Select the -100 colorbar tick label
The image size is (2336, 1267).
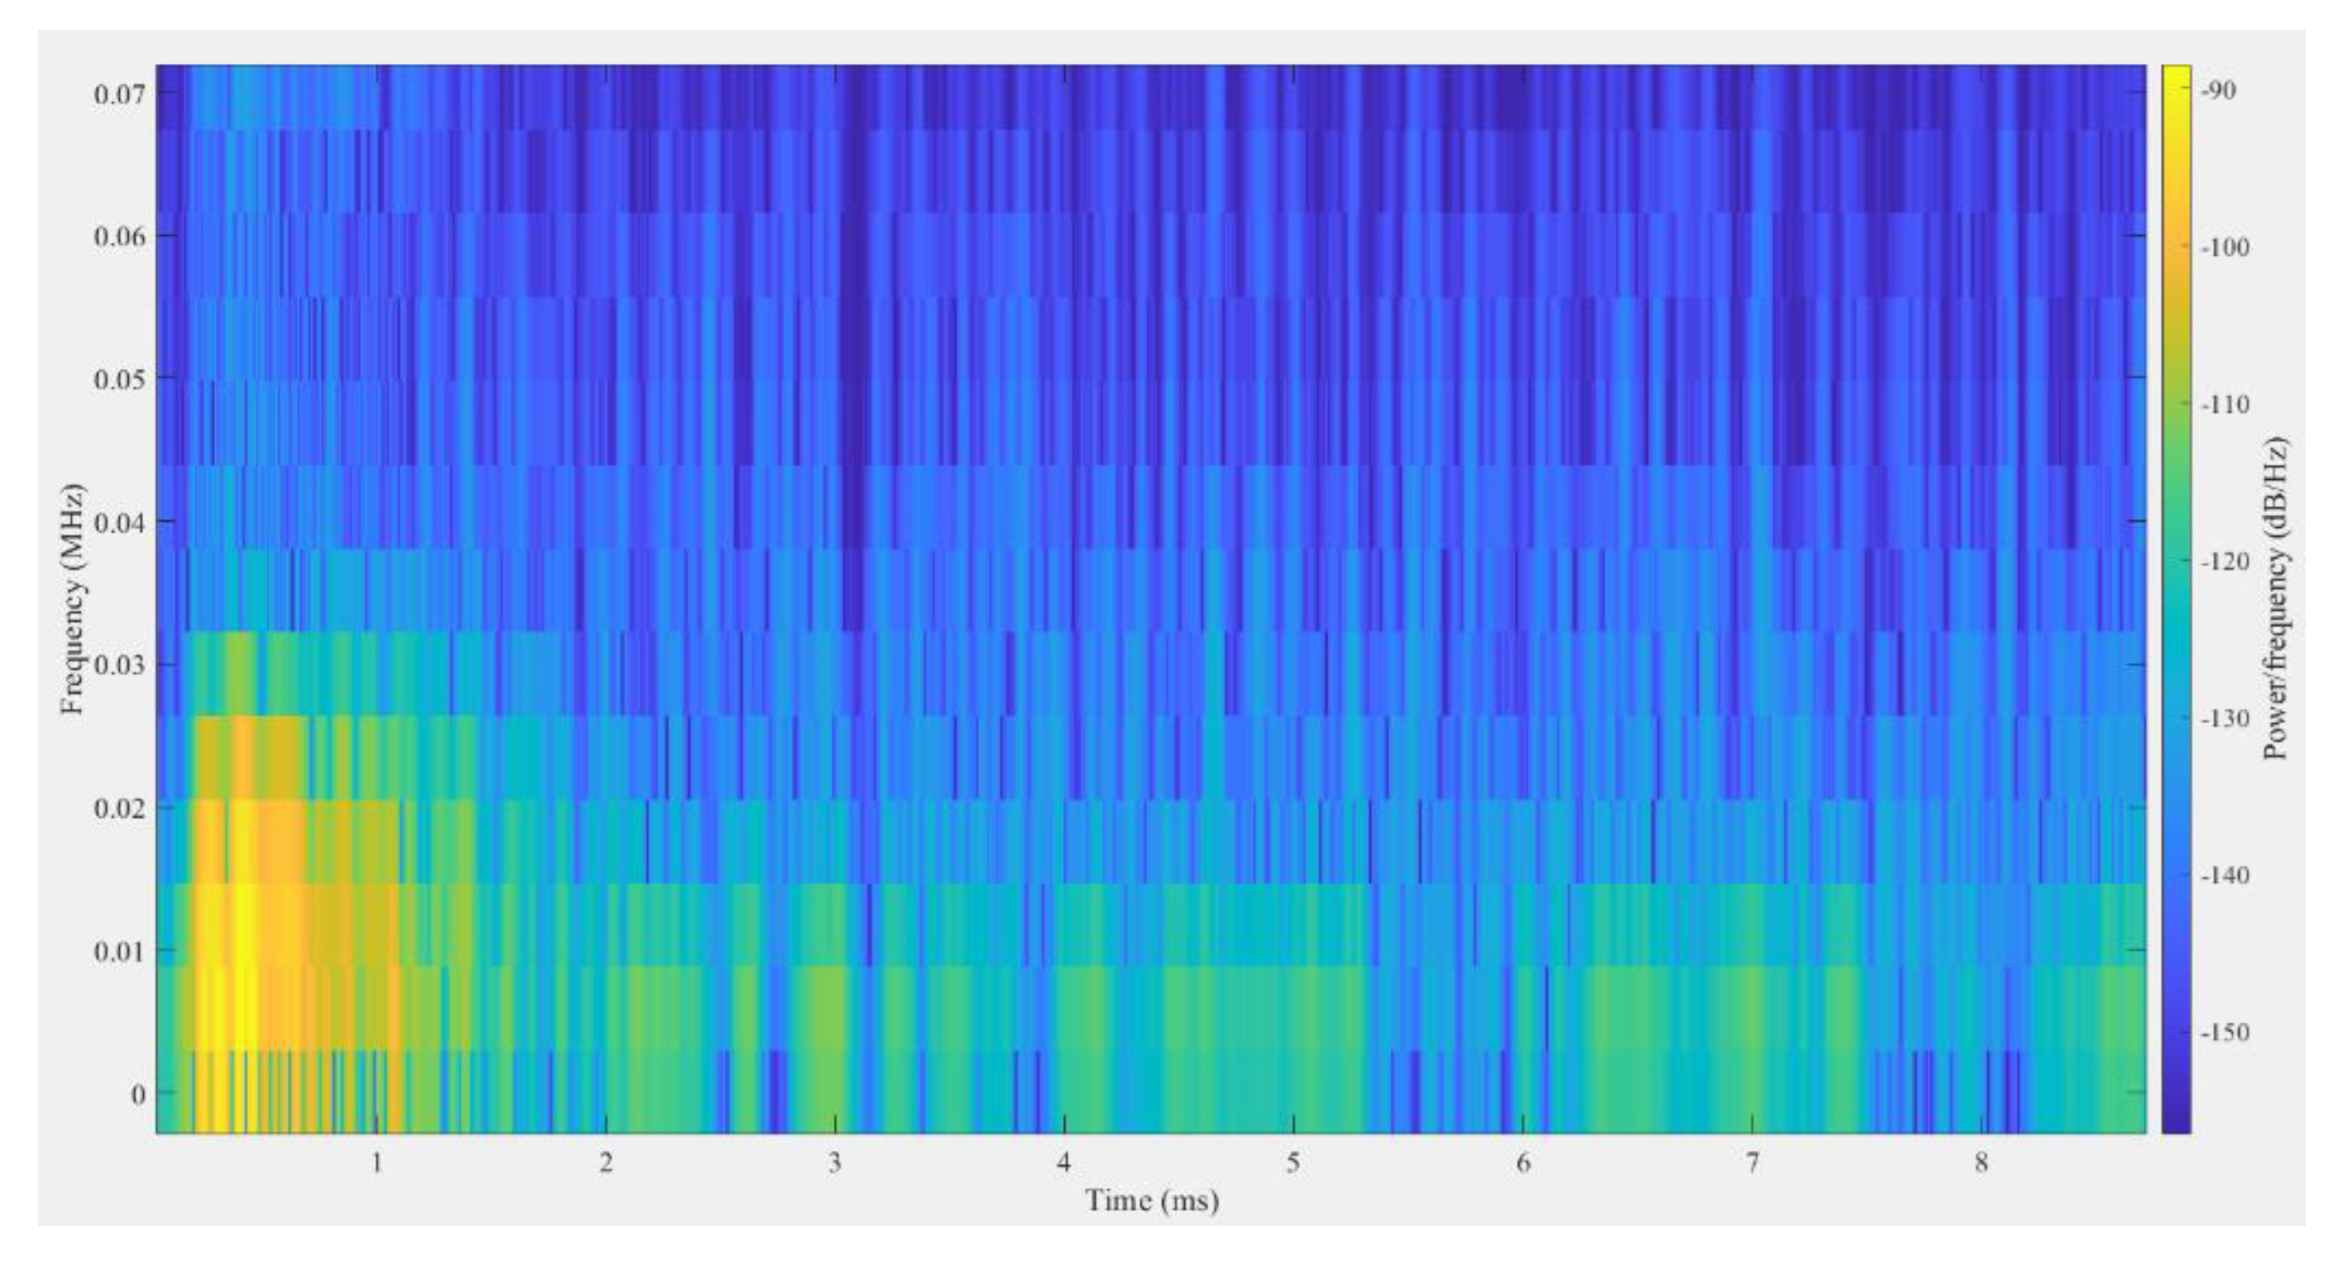click(2226, 248)
